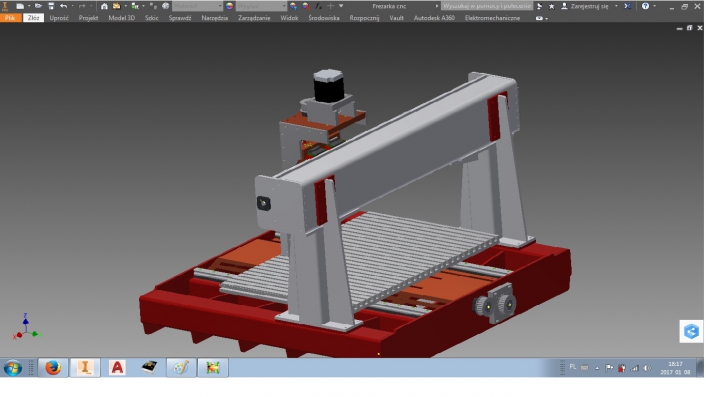Switch to the Rozpocznij tab
Viewport: 706px width, 397px height.
[x=364, y=18]
